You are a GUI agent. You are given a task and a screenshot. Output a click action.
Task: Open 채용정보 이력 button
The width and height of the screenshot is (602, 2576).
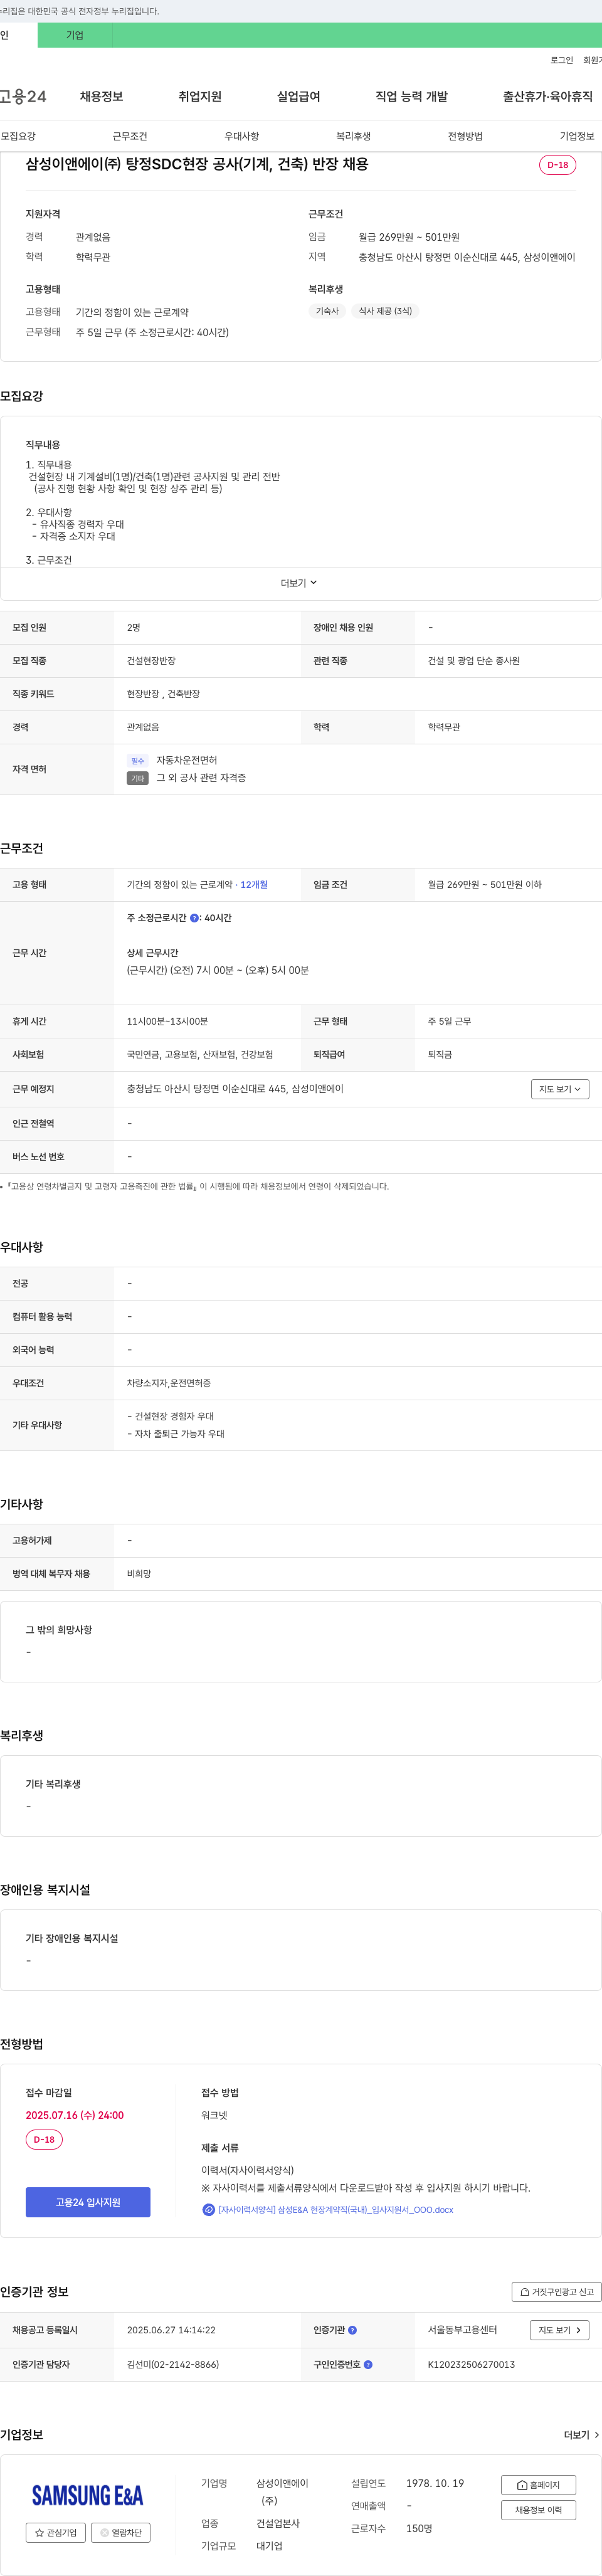[x=538, y=2510]
